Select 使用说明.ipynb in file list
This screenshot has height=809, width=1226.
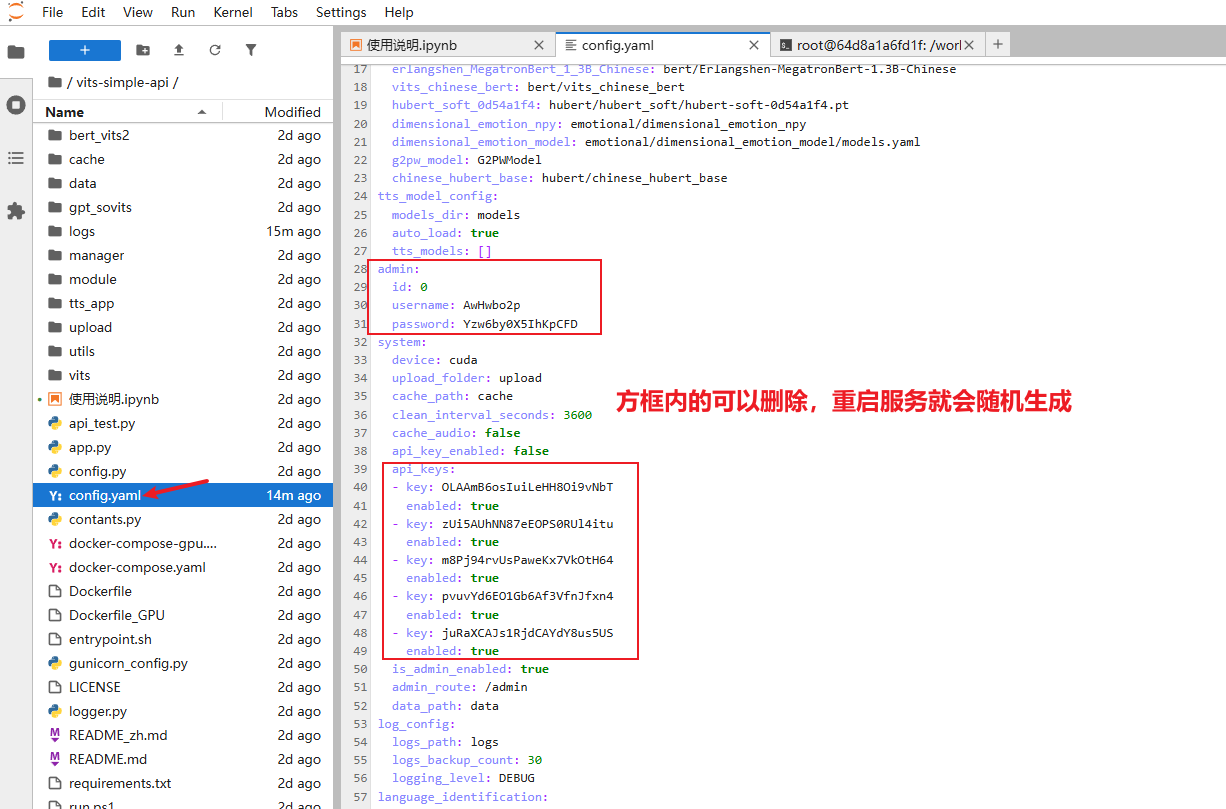(184, 399)
